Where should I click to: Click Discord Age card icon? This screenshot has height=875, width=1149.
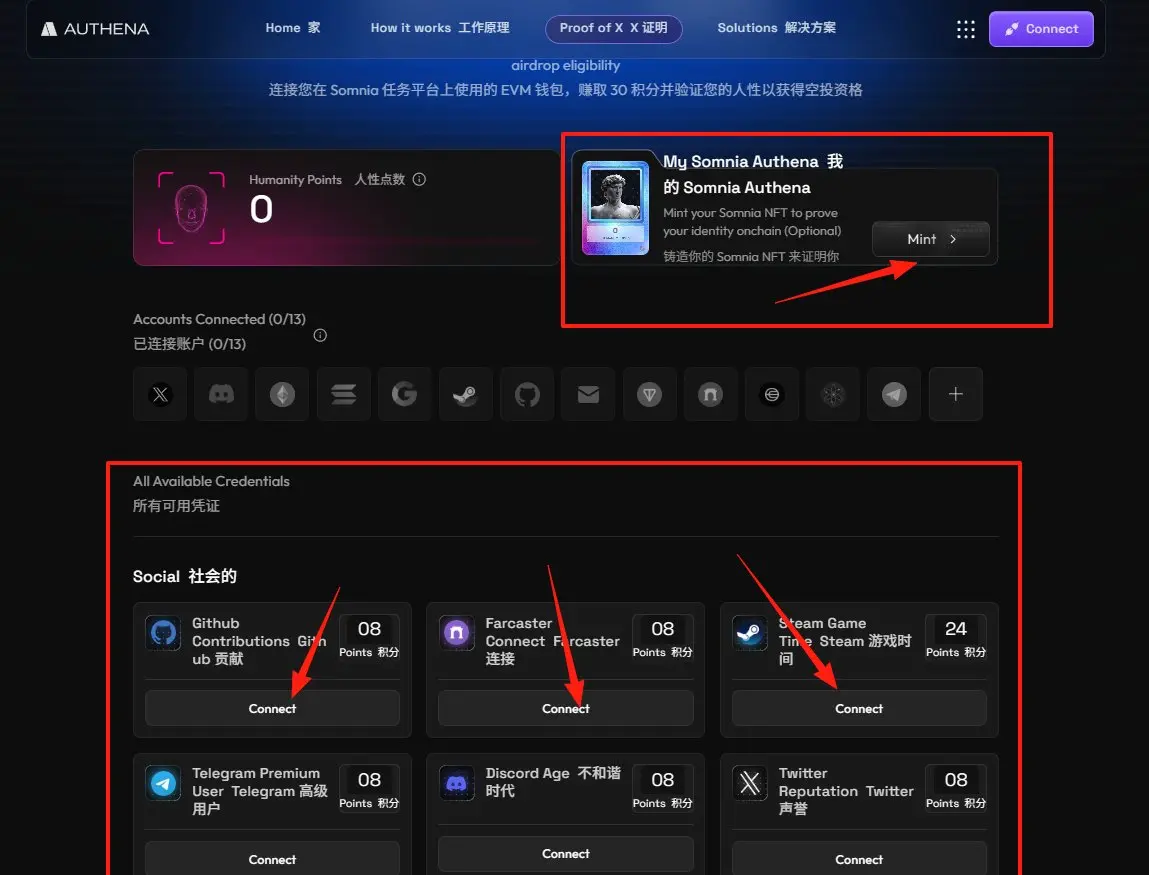click(x=457, y=783)
